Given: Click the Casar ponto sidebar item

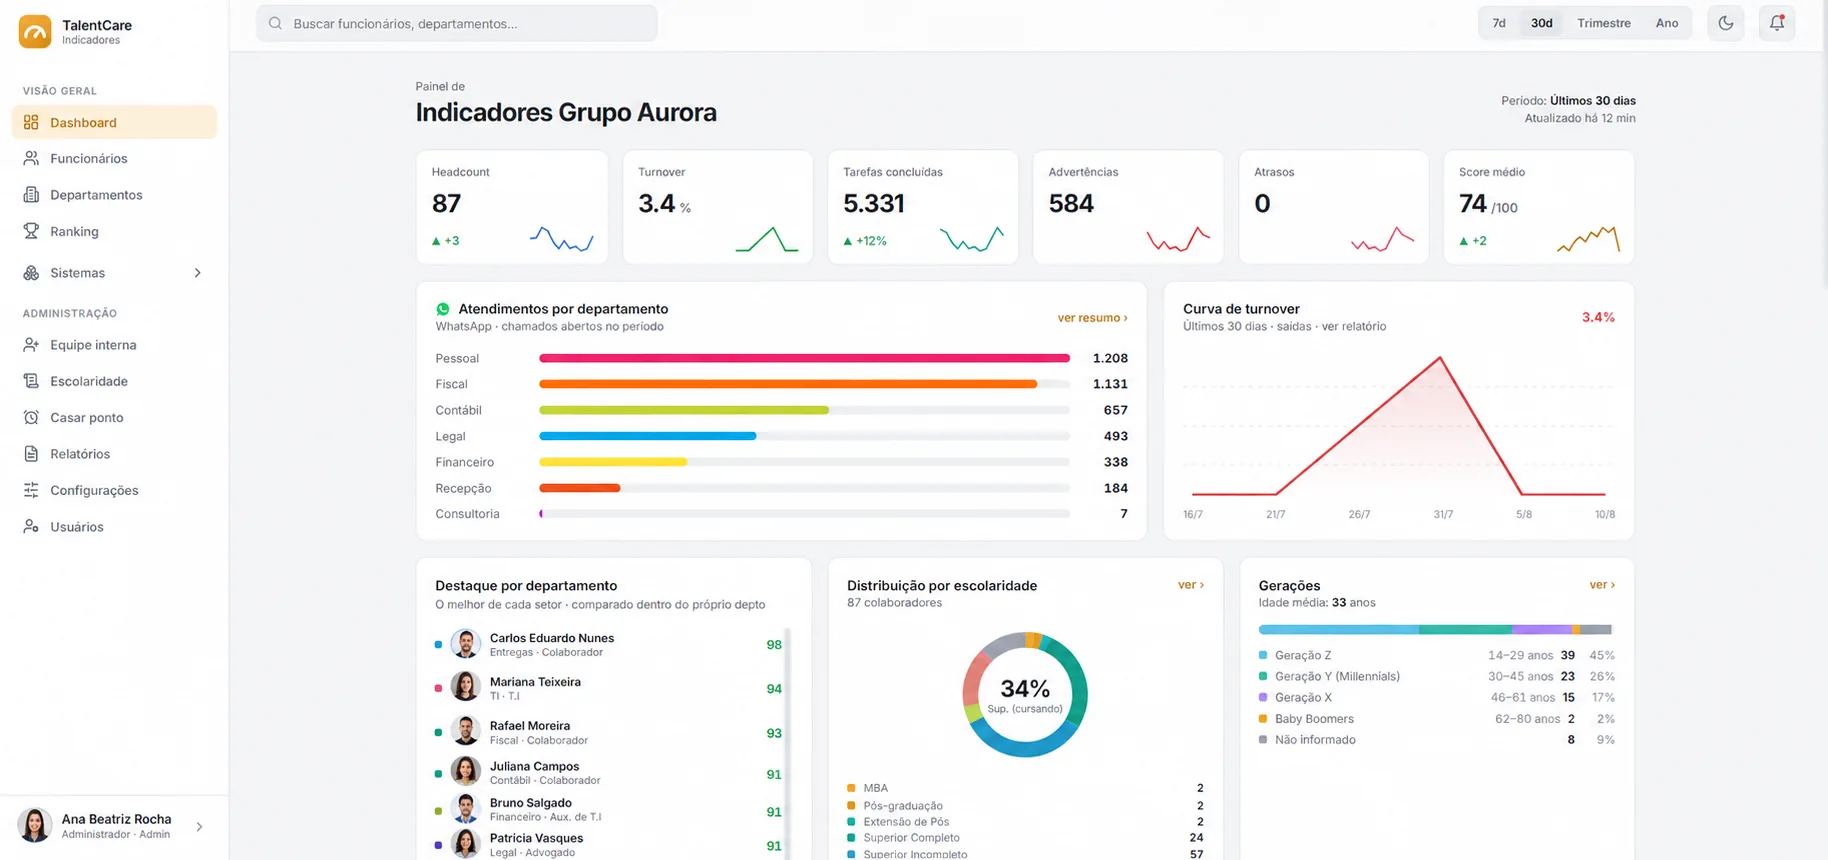Looking at the screenshot, I should coord(114,417).
